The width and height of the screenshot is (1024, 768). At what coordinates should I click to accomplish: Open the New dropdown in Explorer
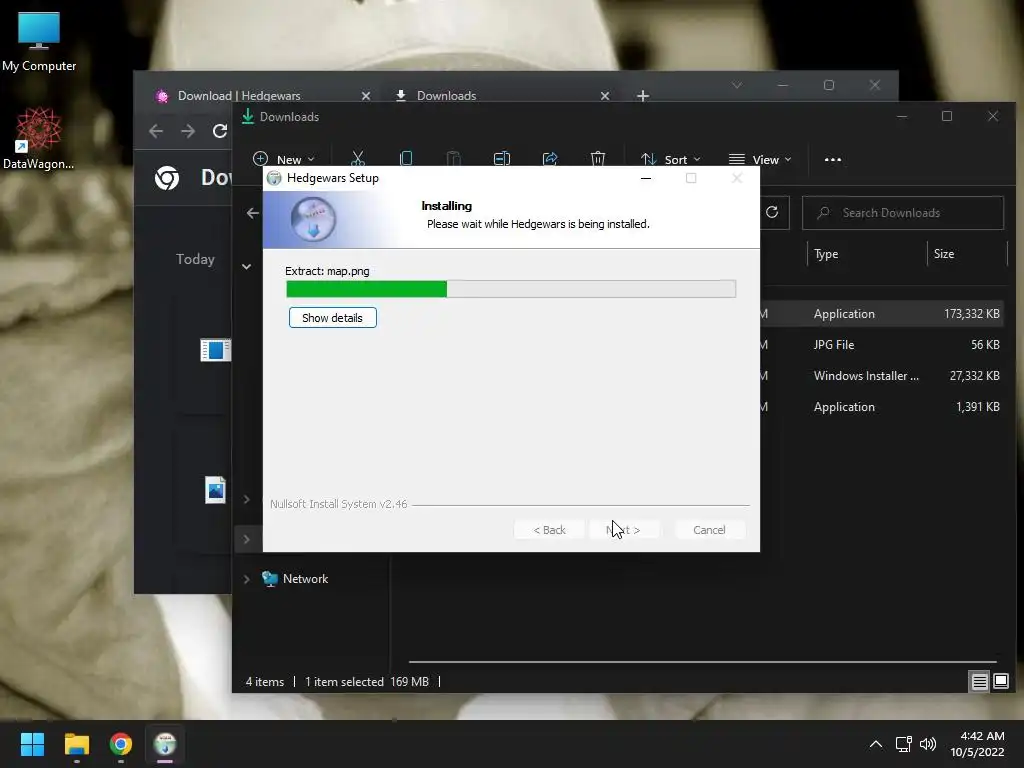pos(283,159)
